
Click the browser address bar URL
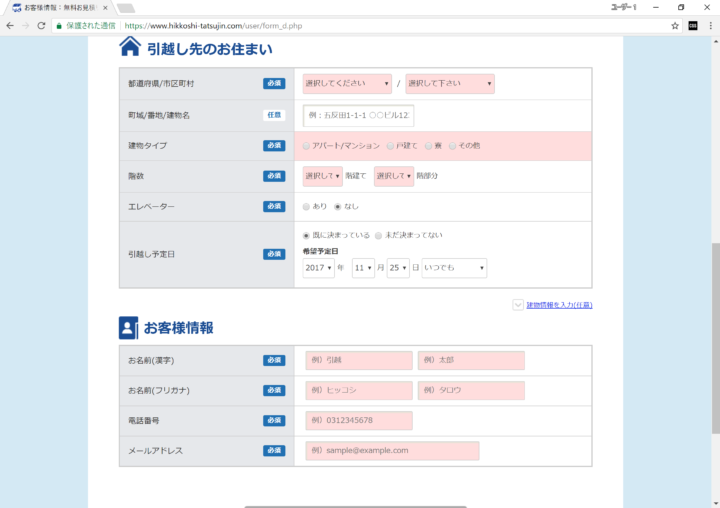pos(214,26)
